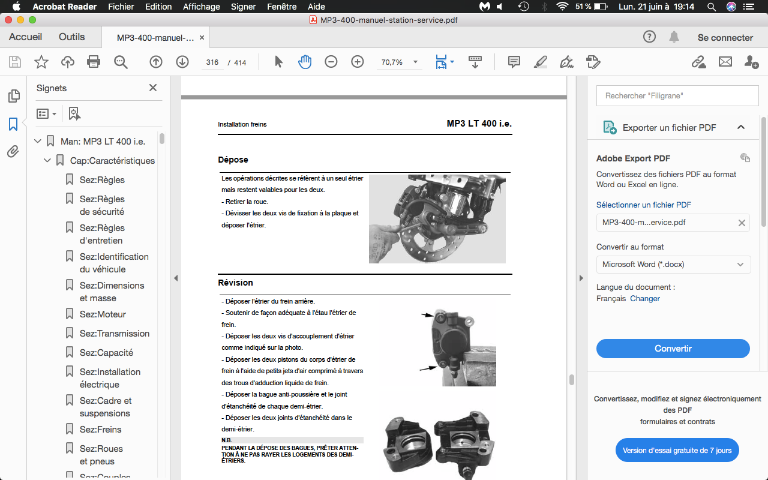Click the Rechercher 'Filigrane' search field

pos(677,96)
